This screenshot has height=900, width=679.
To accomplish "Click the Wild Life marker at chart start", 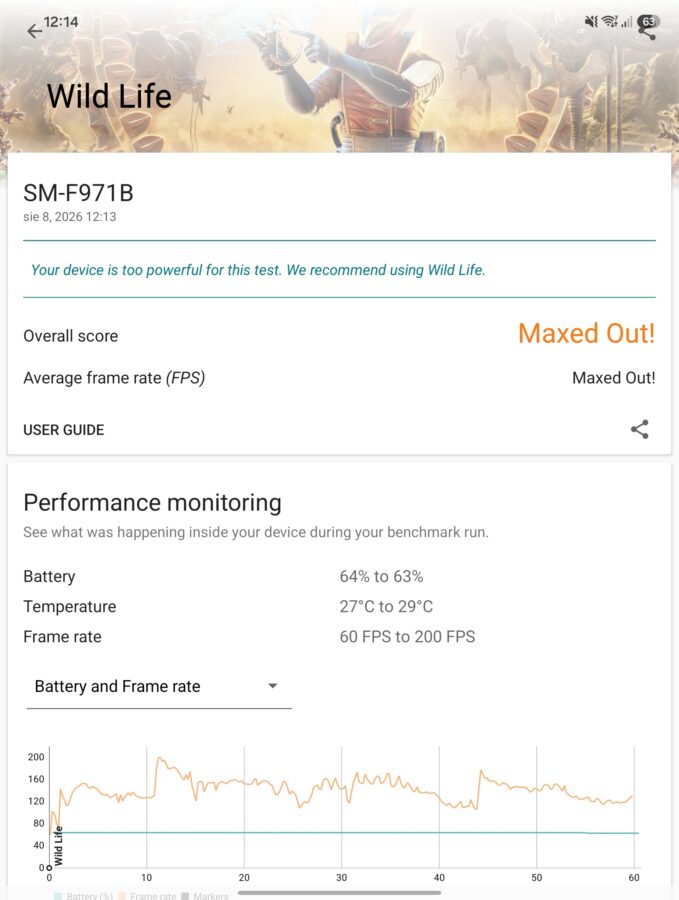I will point(58,846).
